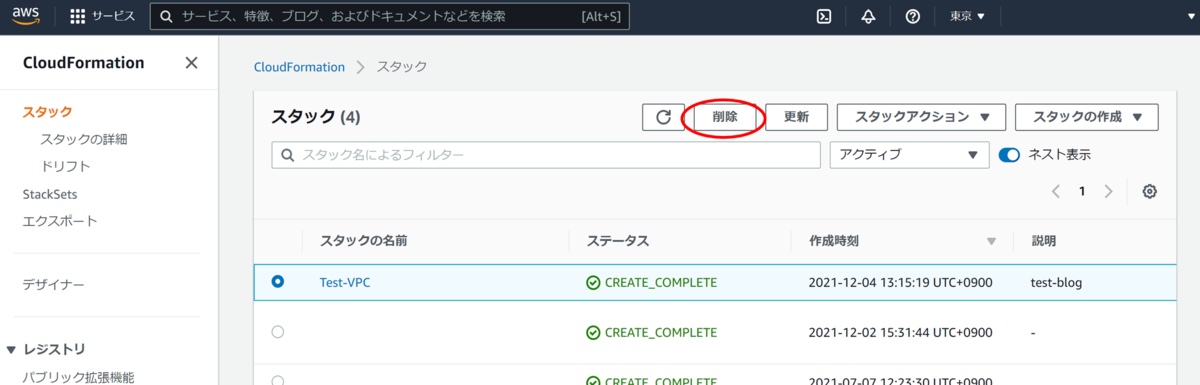
Task: Open the スタックの作成 dropdown
Action: tap(1086, 117)
